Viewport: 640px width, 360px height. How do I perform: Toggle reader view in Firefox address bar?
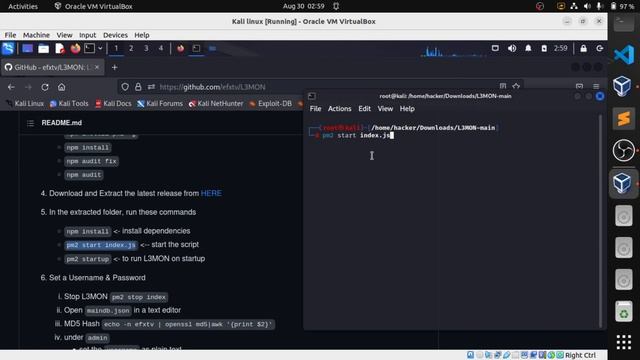coord(503,86)
